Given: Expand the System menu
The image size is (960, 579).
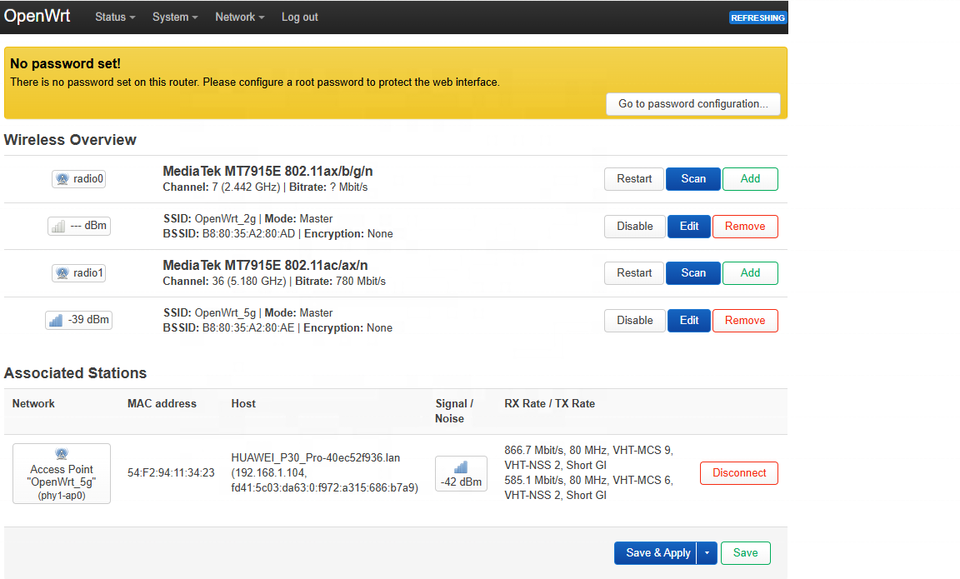Looking at the screenshot, I should pyautogui.click(x=175, y=17).
